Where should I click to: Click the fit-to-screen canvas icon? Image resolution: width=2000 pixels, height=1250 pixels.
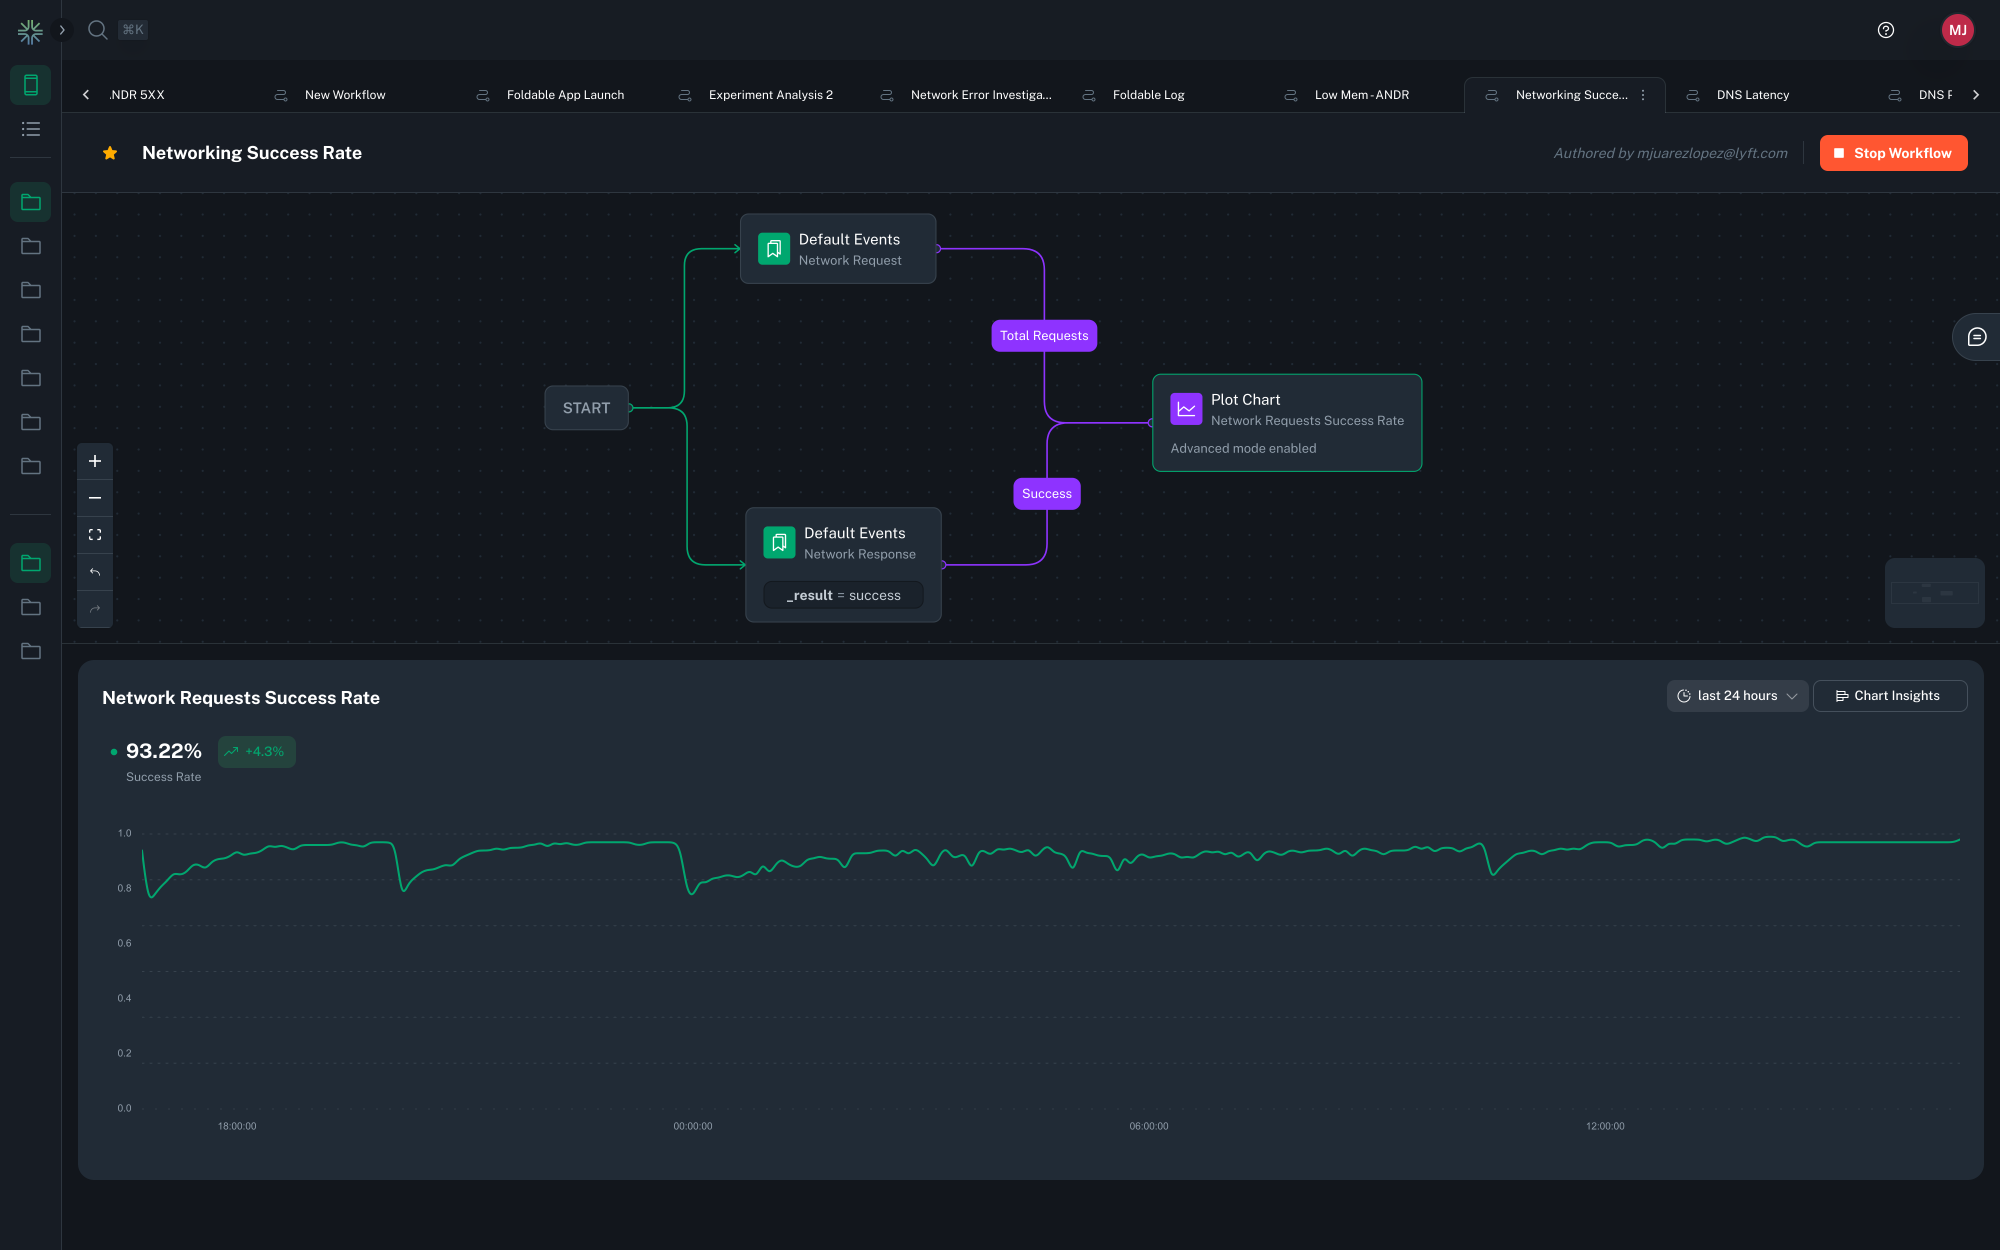coord(95,535)
